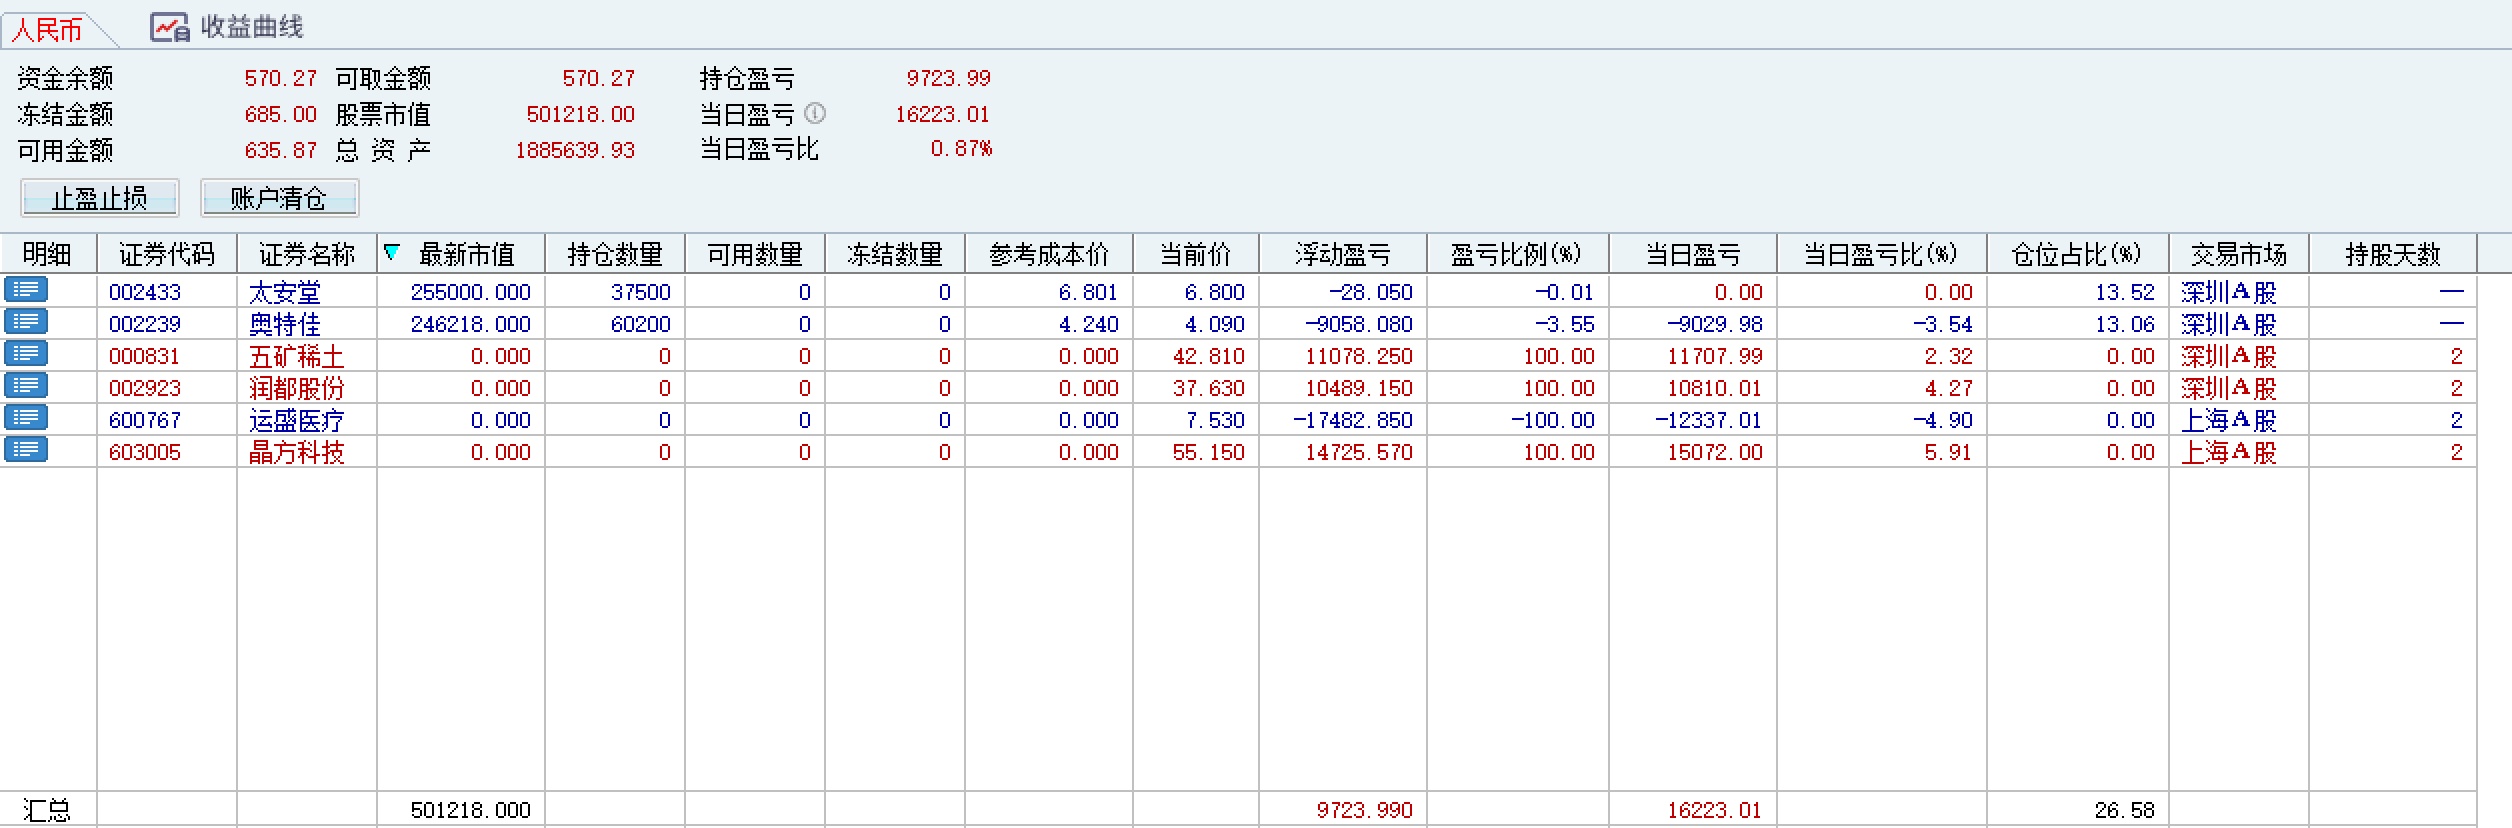Viewport: 2512px width, 828px height.
Task: Click stock code 002433
Action: pos(145,292)
